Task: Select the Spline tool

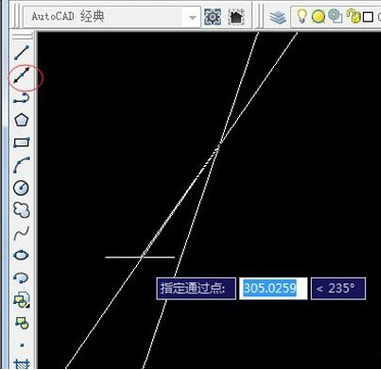Action: pyautogui.click(x=22, y=233)
